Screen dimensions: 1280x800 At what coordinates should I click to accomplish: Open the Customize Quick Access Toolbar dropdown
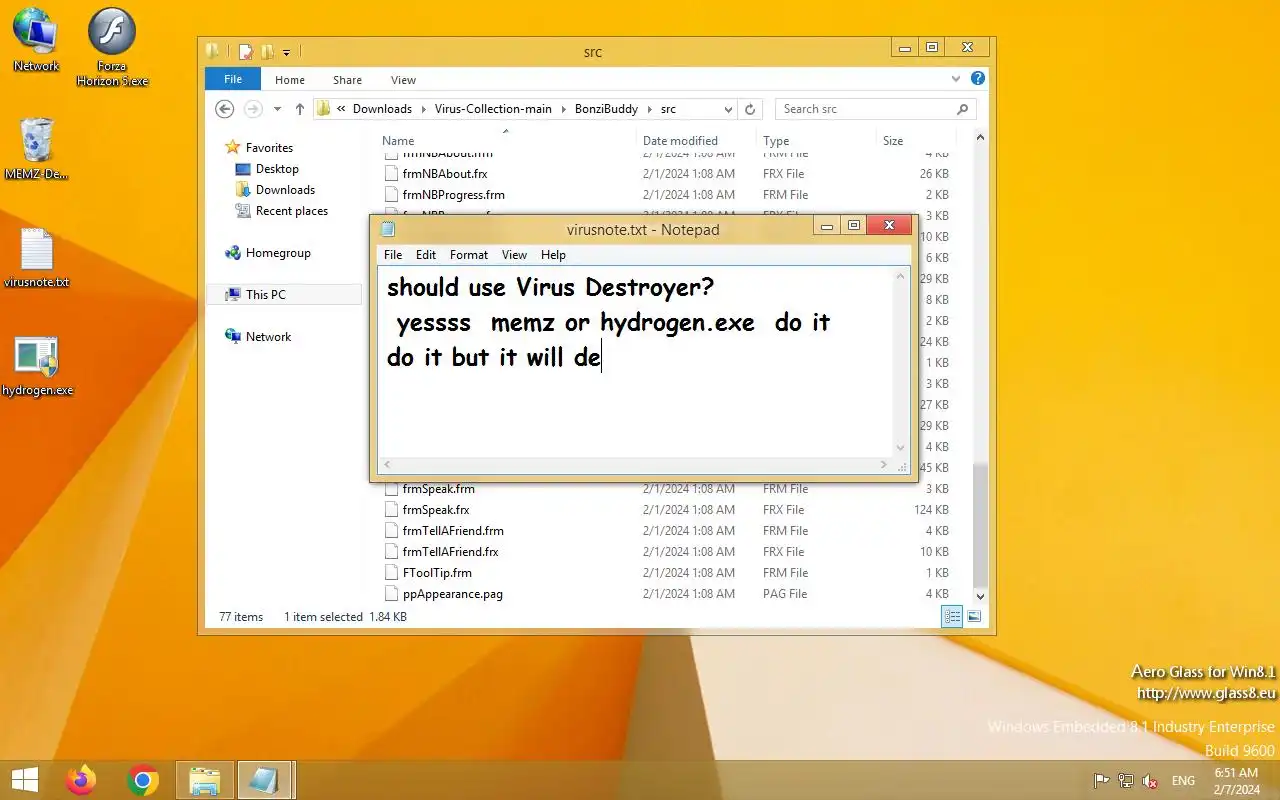tap(286, 52)
